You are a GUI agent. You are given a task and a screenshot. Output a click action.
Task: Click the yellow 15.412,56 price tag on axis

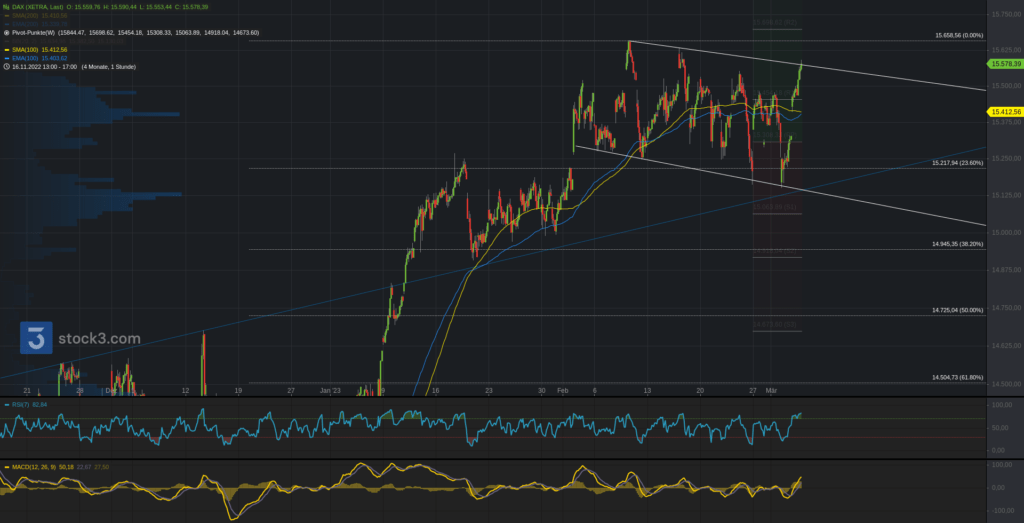1006,112
